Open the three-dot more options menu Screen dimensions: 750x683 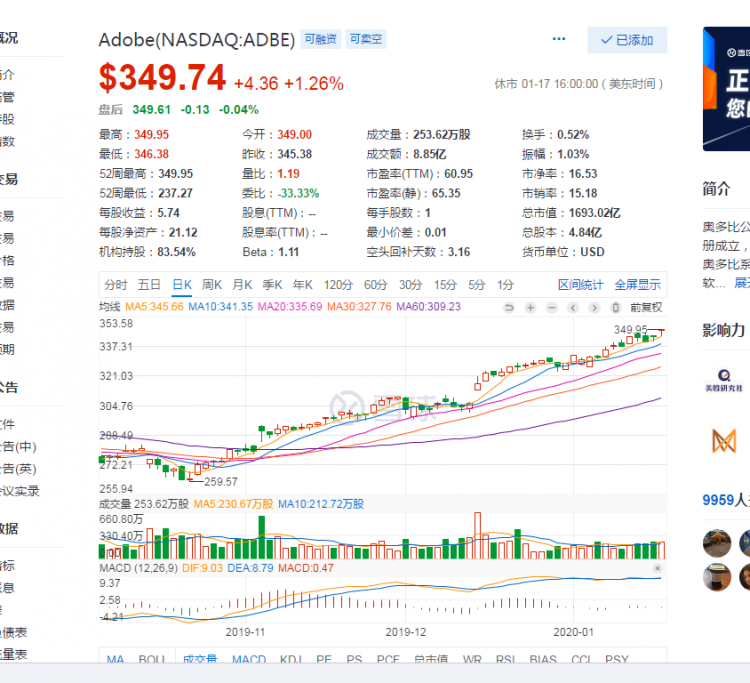click(x=559, y=39)
